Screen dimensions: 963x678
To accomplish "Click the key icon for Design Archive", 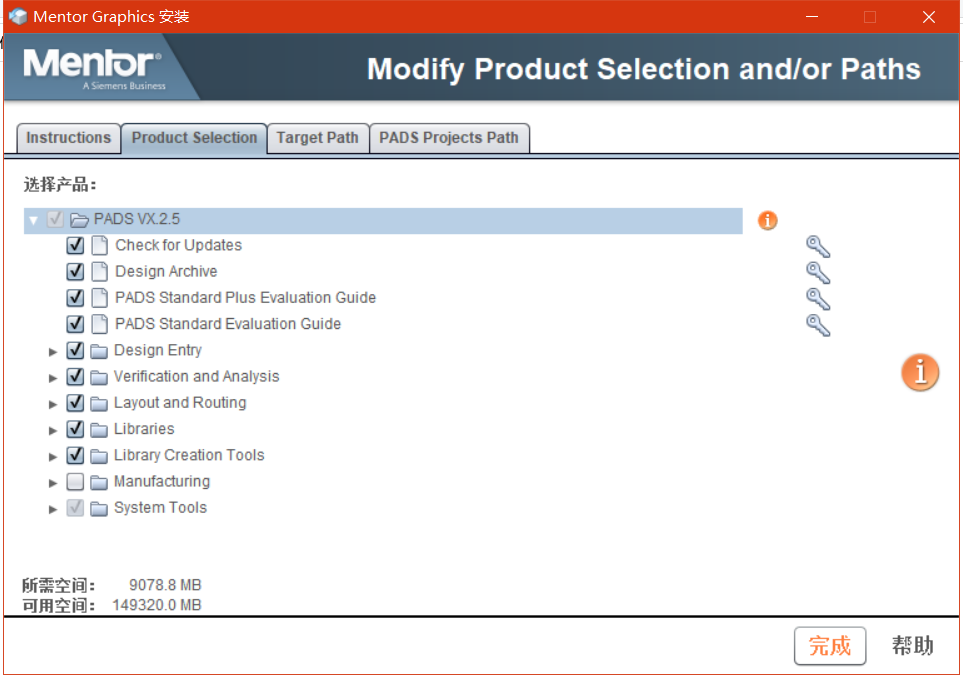I will tap(818, 273).
